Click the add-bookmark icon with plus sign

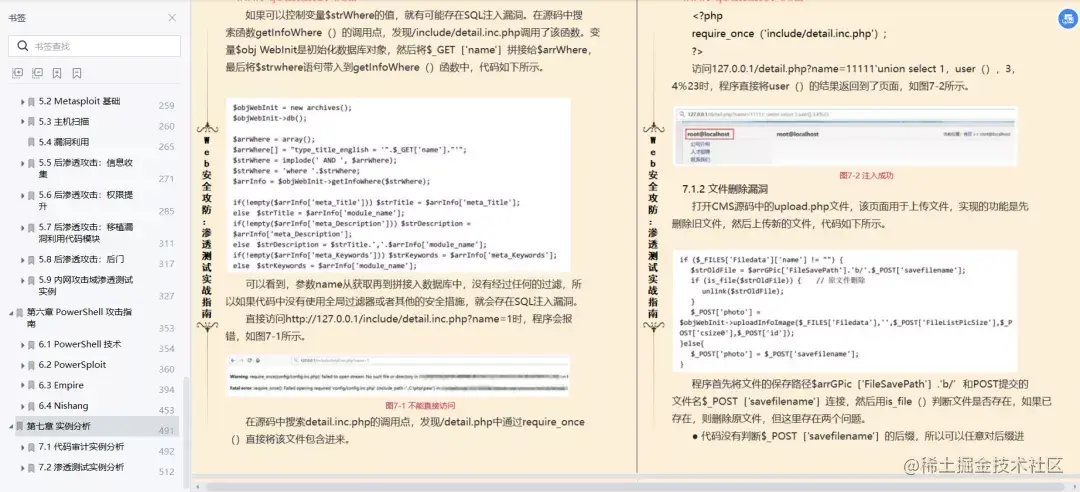(x=57, y=73)
